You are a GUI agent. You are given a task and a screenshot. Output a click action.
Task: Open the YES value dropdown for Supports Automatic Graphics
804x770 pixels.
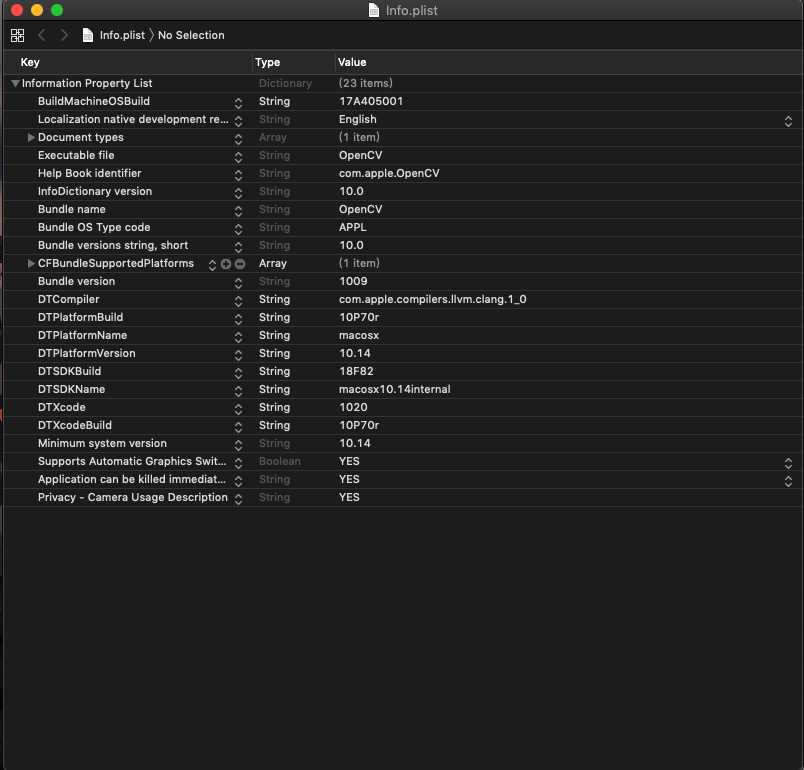(x=788, y=463)
